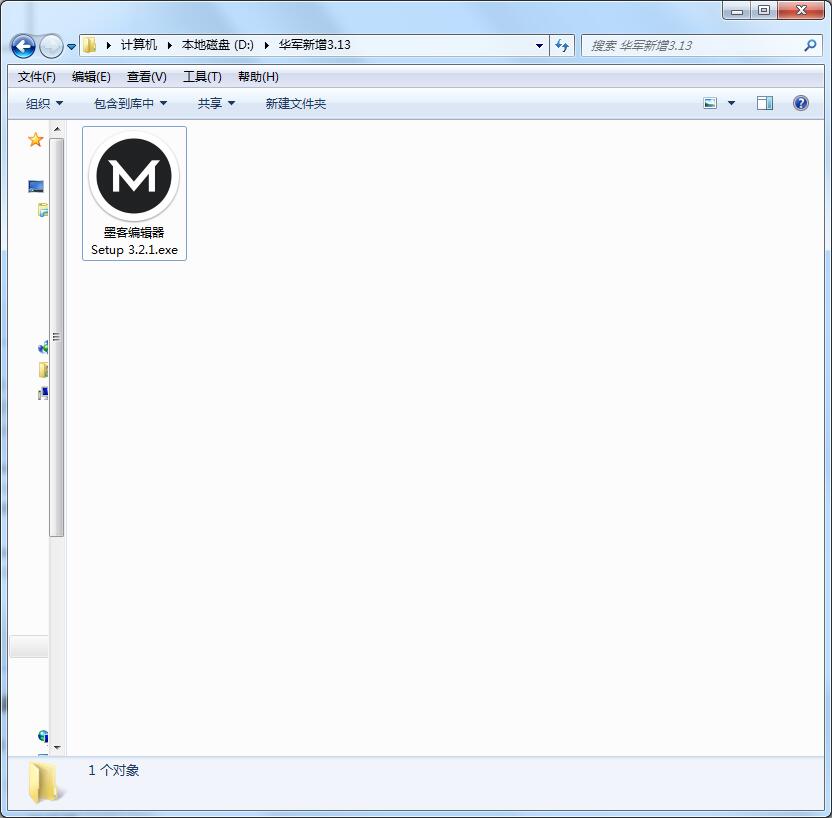Screen dimensions: 832x818
Task: Expand the arrow before 计算机 in breadcrumb
Action: pyautogui.click(x=108, y=46)
